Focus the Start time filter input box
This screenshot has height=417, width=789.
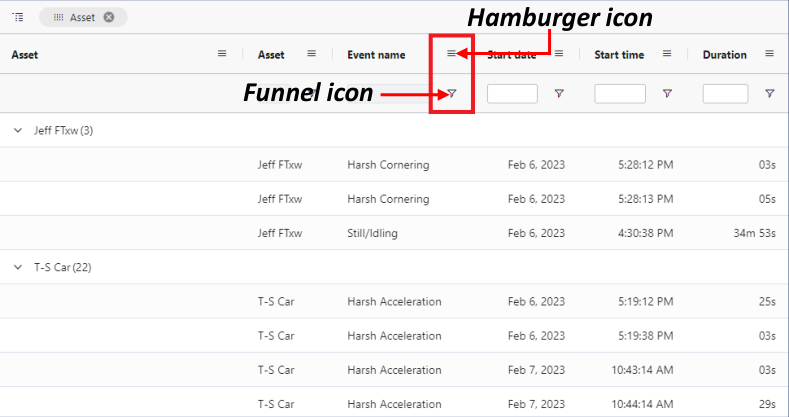click(620, 94)
